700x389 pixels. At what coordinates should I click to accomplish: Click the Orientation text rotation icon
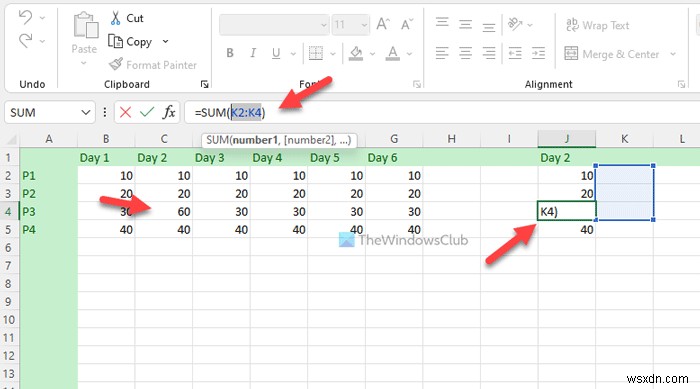click(515, 24)
